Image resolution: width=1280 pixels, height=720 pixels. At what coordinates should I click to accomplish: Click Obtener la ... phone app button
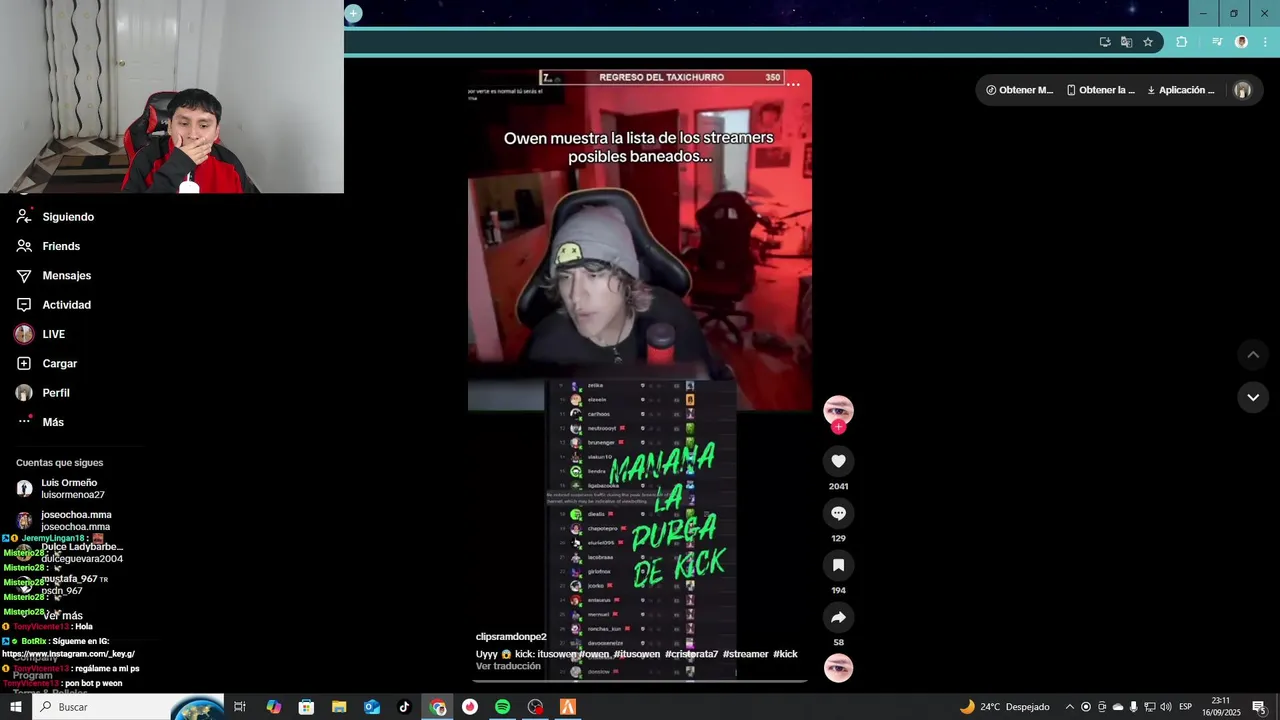click(x=1101, y=90)
